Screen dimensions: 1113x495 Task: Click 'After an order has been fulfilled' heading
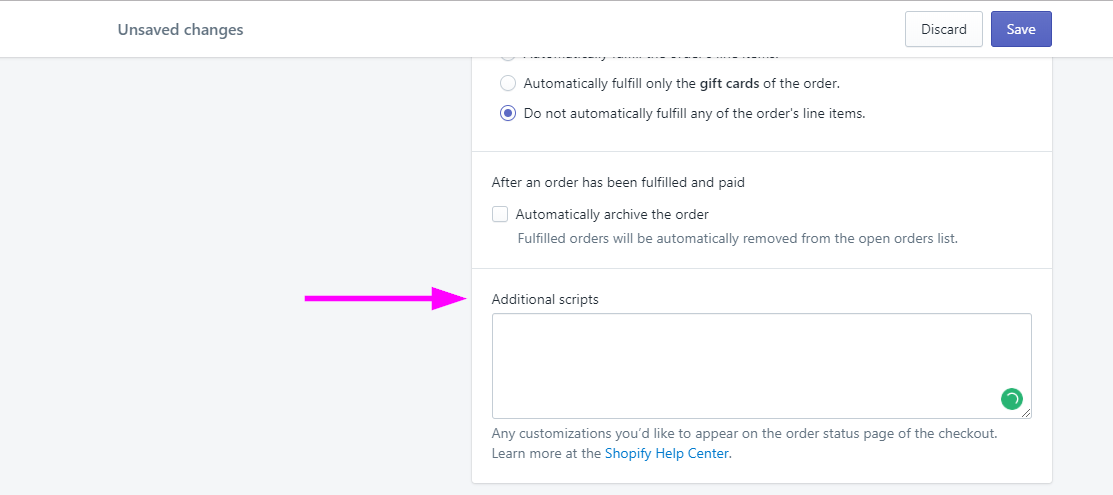click(618, 183)
